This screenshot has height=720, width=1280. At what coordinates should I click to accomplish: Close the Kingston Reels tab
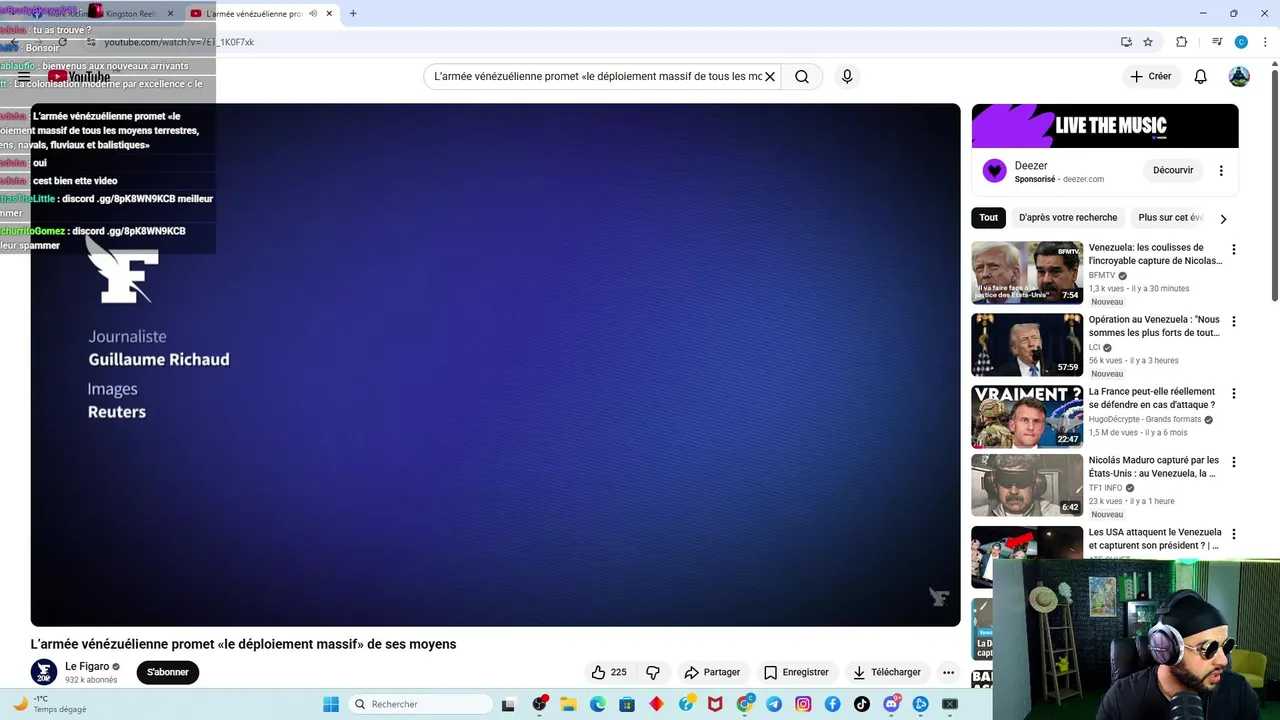click(170, 14)
